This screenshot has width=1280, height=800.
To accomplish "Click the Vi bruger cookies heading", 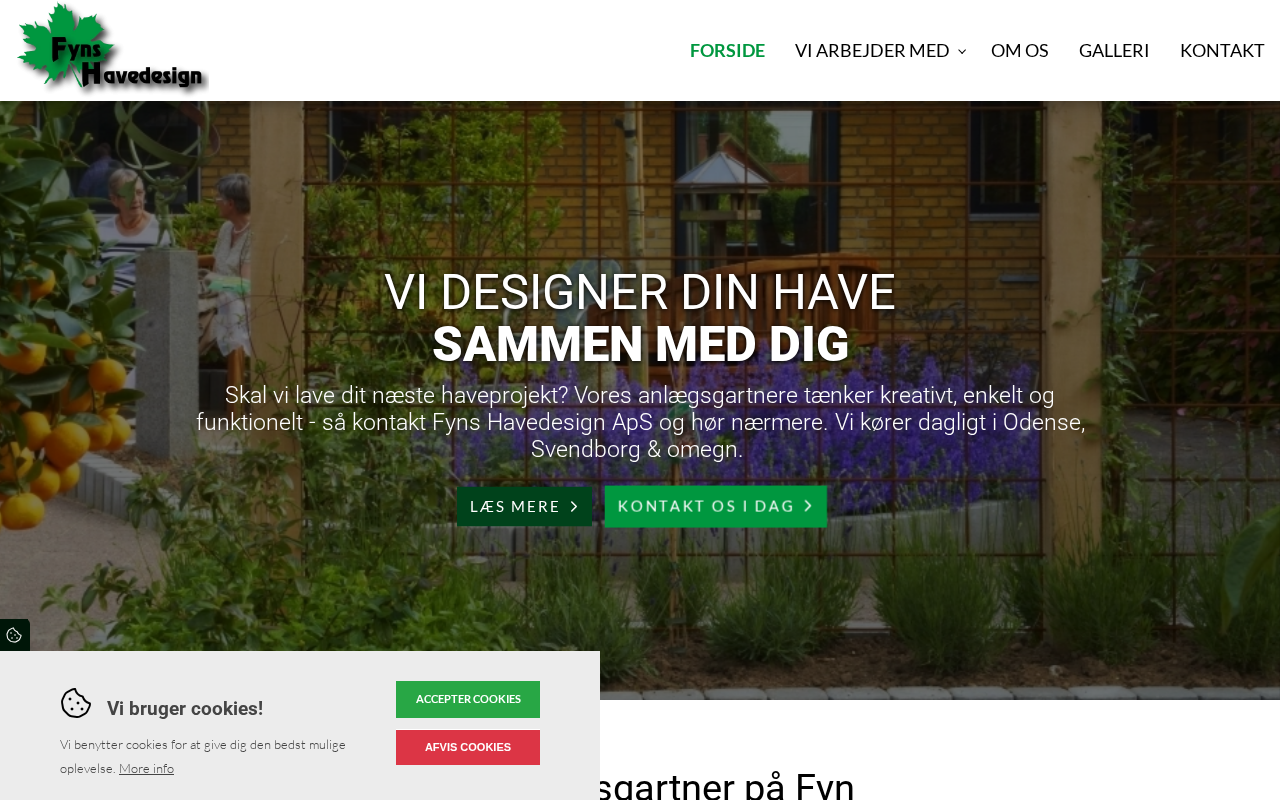I will tap(185, 708).
